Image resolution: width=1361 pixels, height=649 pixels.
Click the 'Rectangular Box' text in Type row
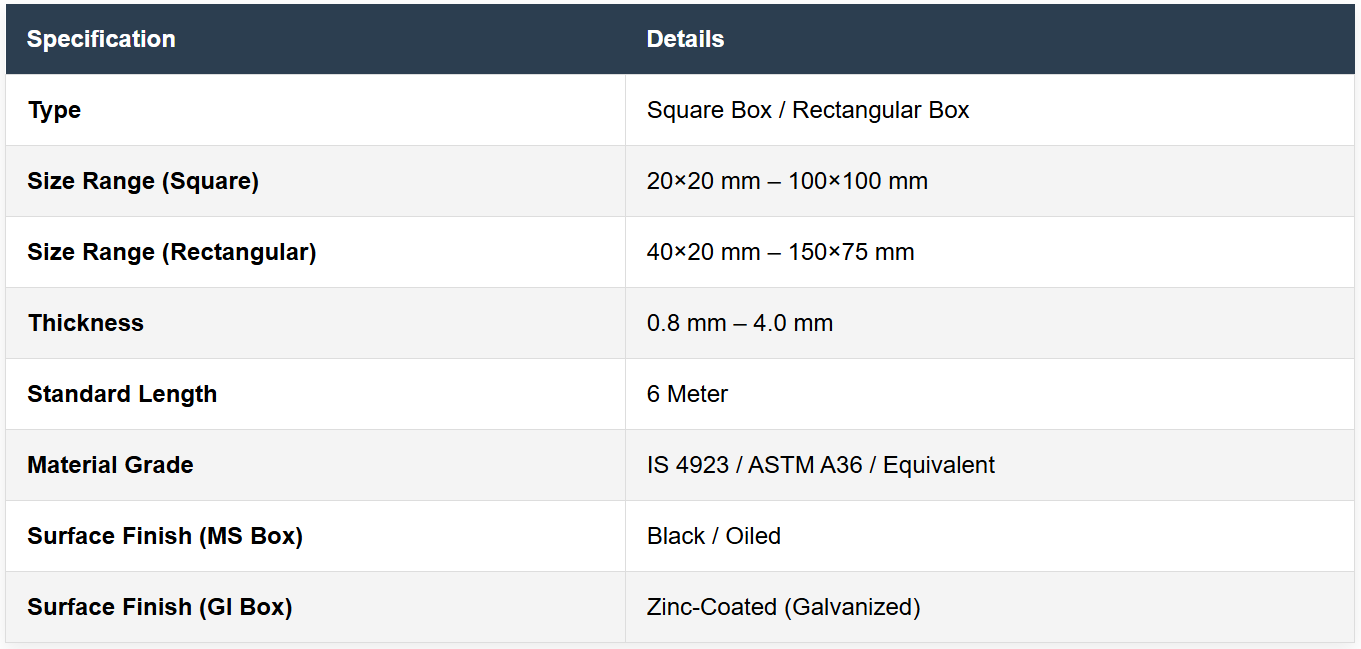click(880, 110)
